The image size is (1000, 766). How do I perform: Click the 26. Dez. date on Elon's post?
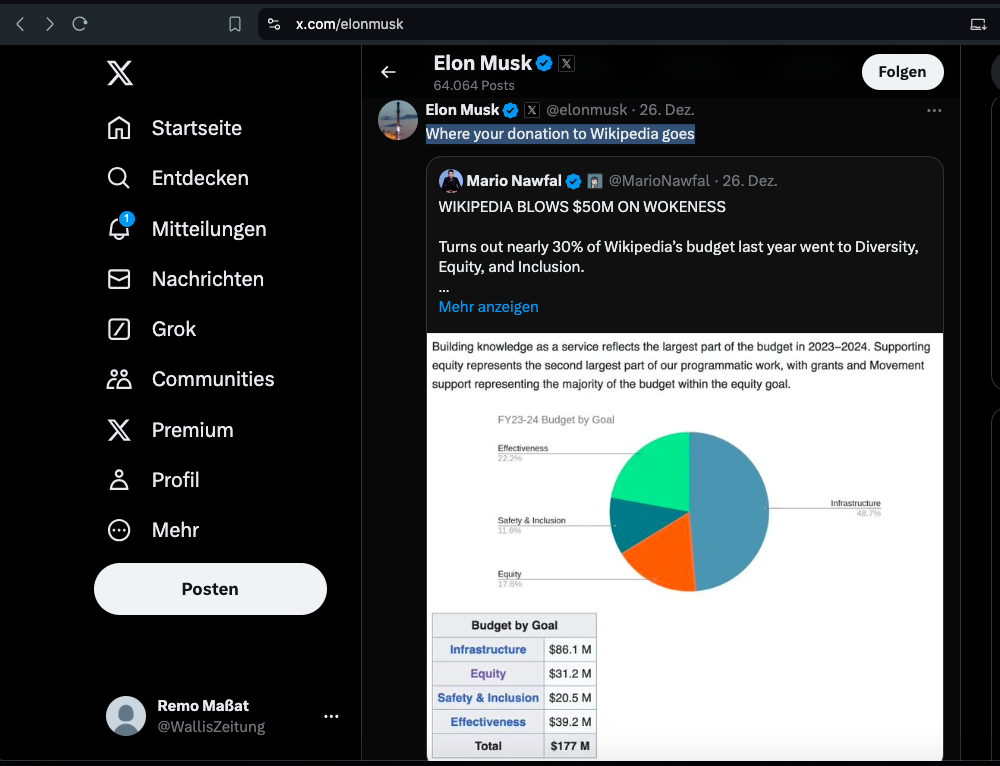pyautogui.click(x=666, y=110)
